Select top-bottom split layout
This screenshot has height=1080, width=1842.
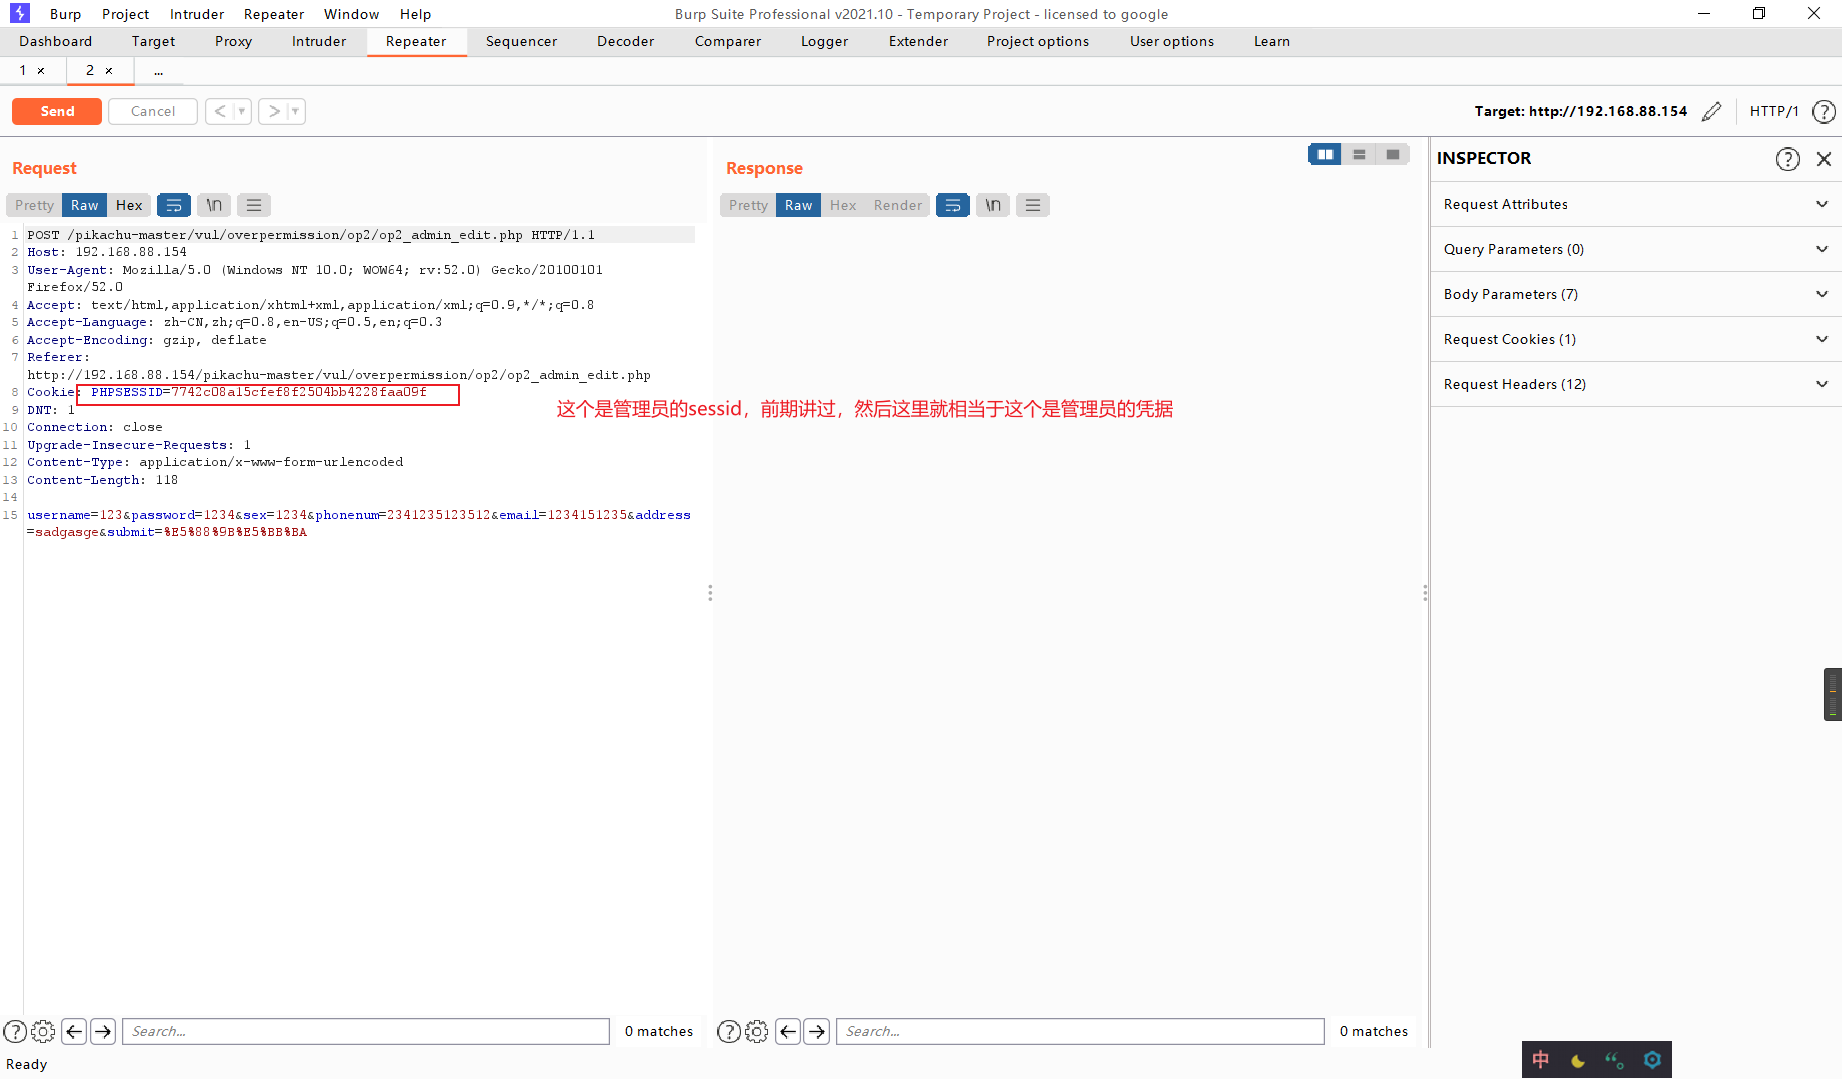tap(1359, 154)
